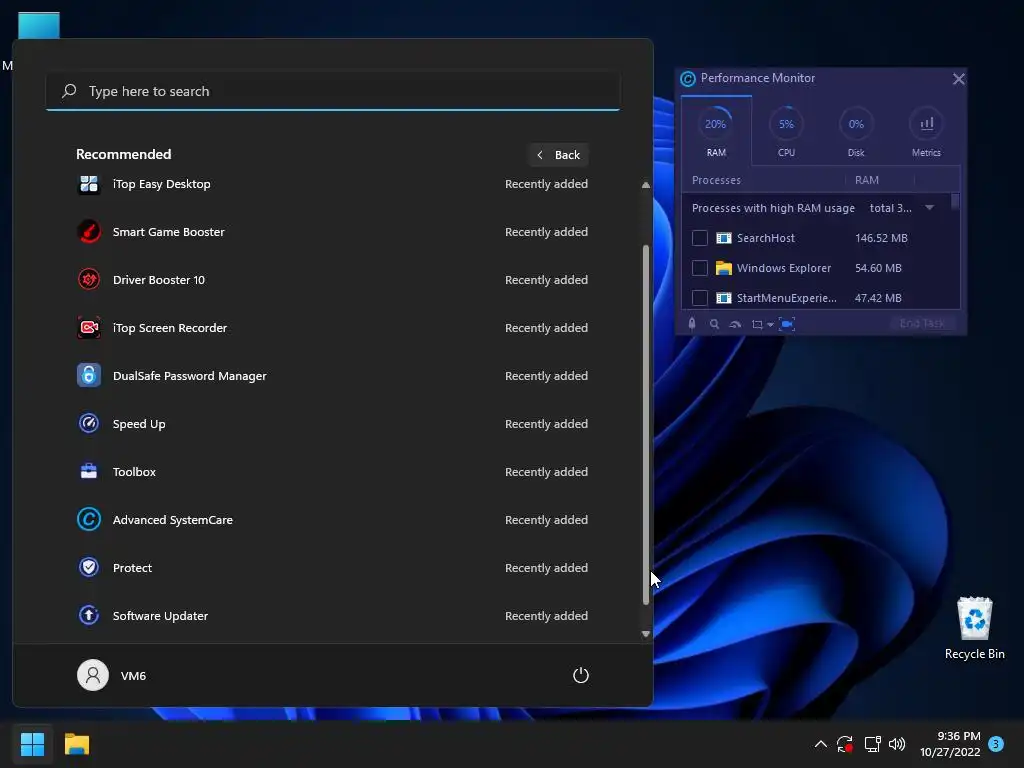This screenshot has height=768, width=1024.
Task: Switch to the Disk tab
Action: pos(856,131)
